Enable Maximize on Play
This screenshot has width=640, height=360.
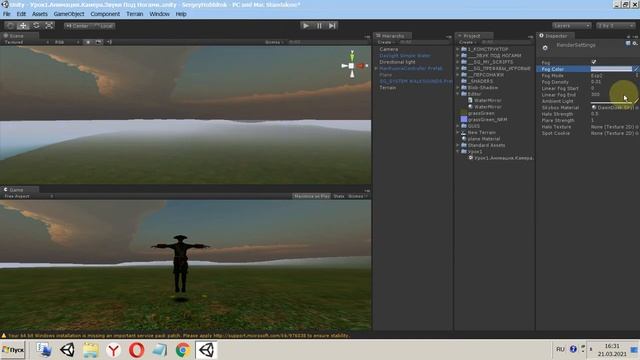pyautogui.click(x=312, y=196)
